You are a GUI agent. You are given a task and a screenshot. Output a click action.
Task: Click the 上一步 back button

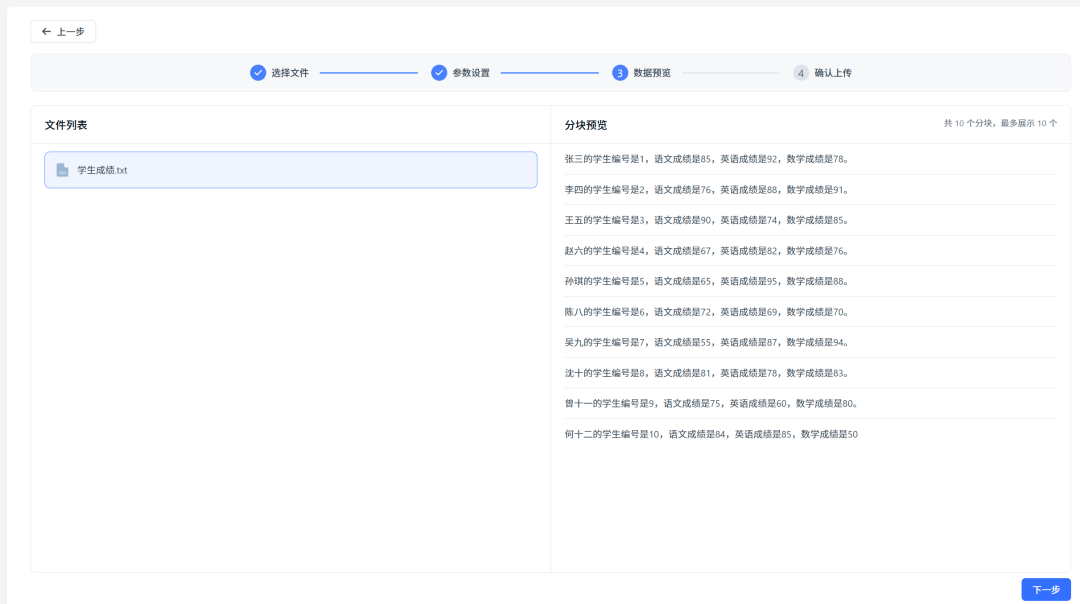pos(63,32)
